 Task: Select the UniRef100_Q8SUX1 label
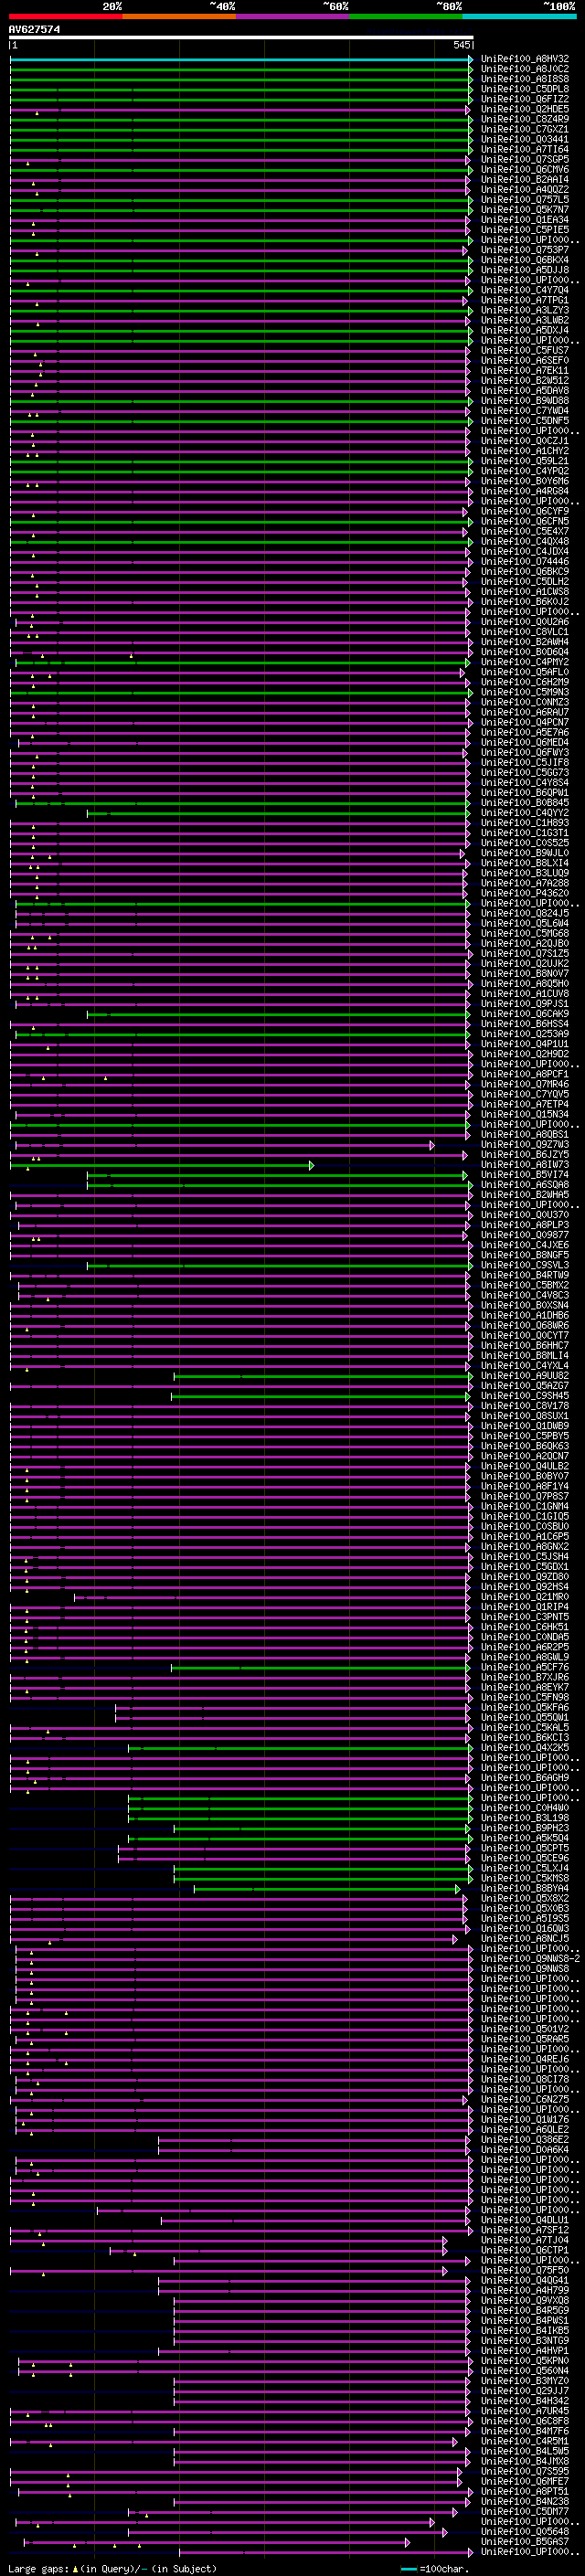pos(525,1416)
